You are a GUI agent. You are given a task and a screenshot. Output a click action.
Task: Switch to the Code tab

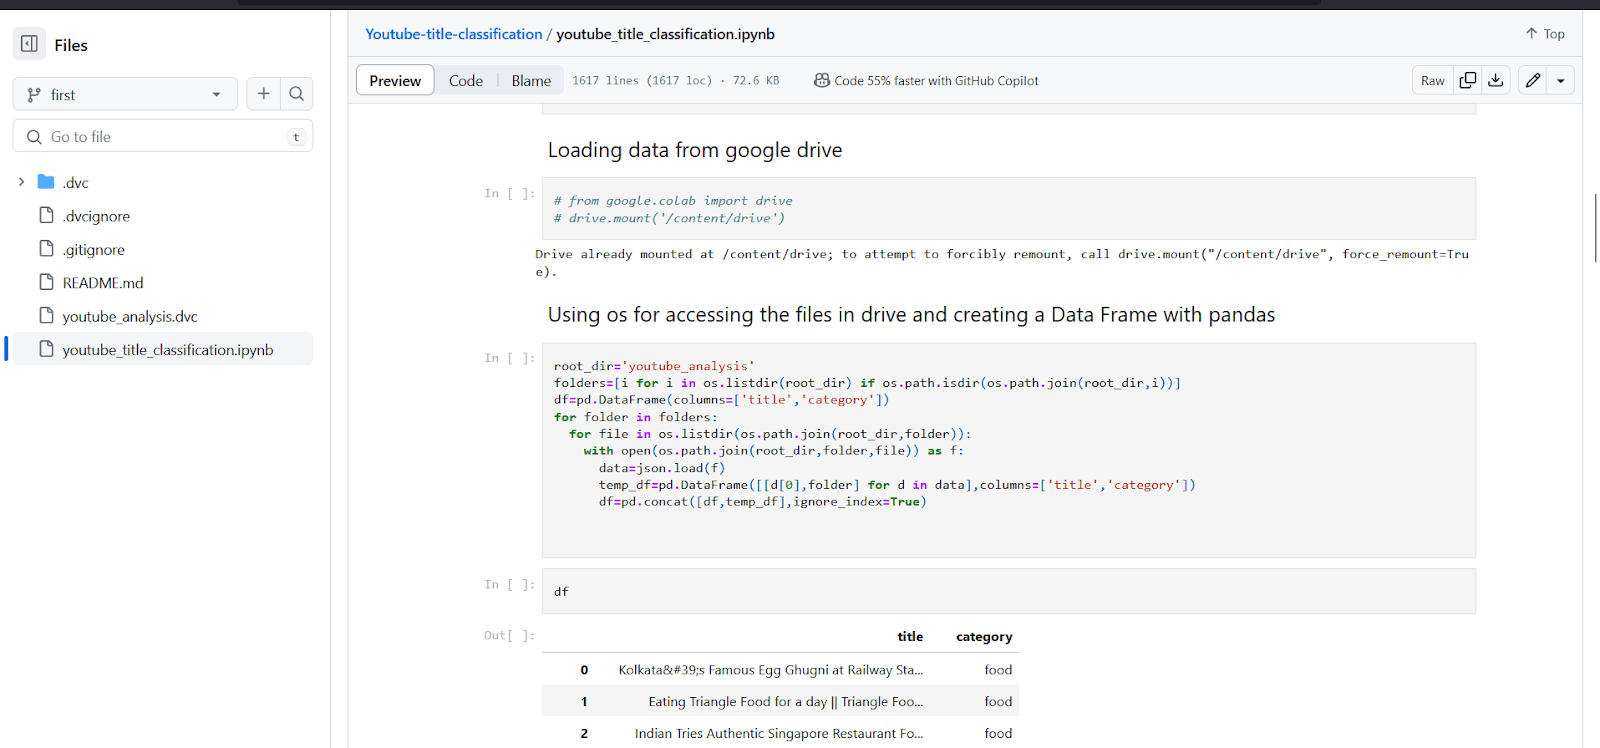tap(466, 80)
